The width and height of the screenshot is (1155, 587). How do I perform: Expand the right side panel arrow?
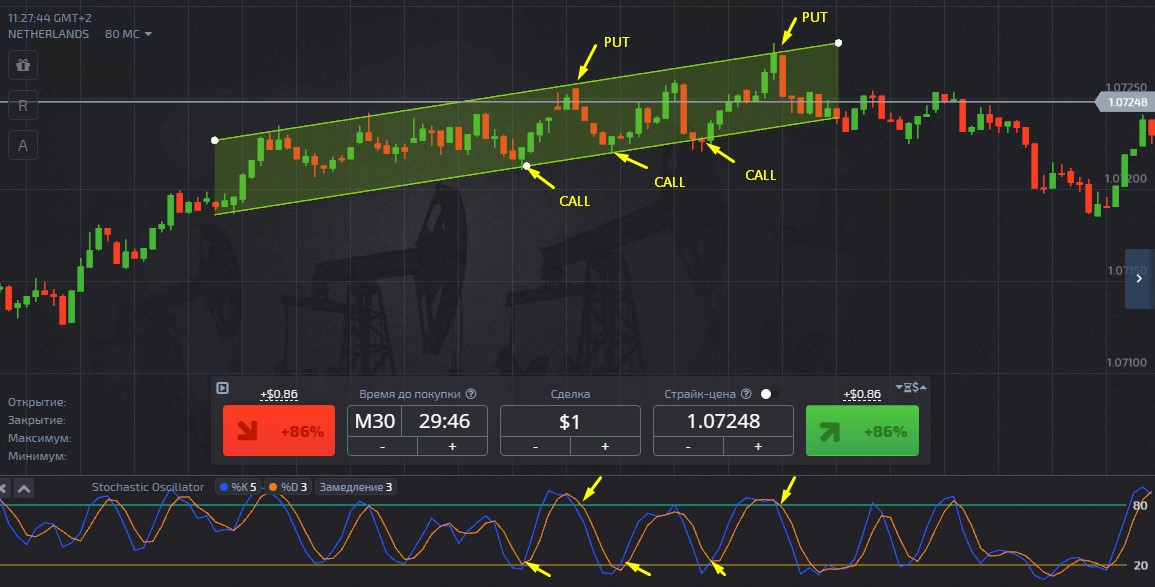[1139, 279]
